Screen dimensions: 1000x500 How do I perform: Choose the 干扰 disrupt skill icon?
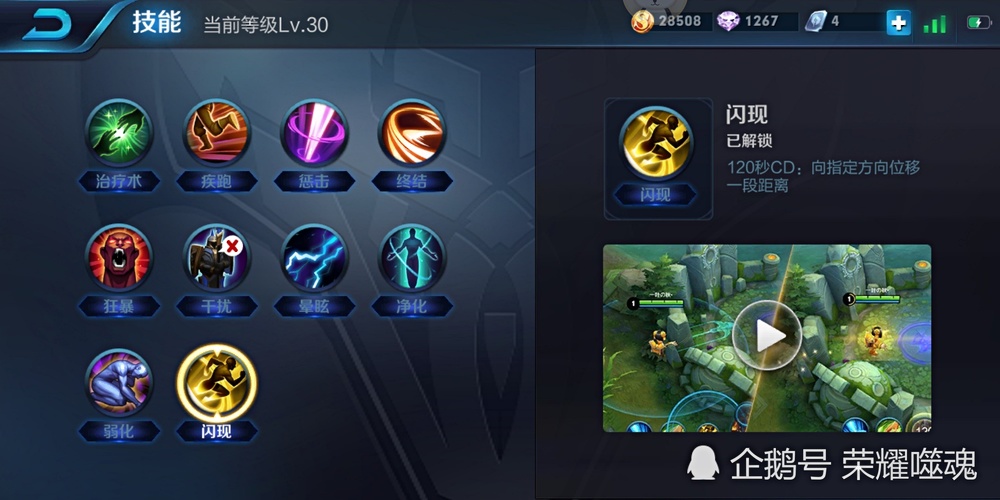point(217,258)
